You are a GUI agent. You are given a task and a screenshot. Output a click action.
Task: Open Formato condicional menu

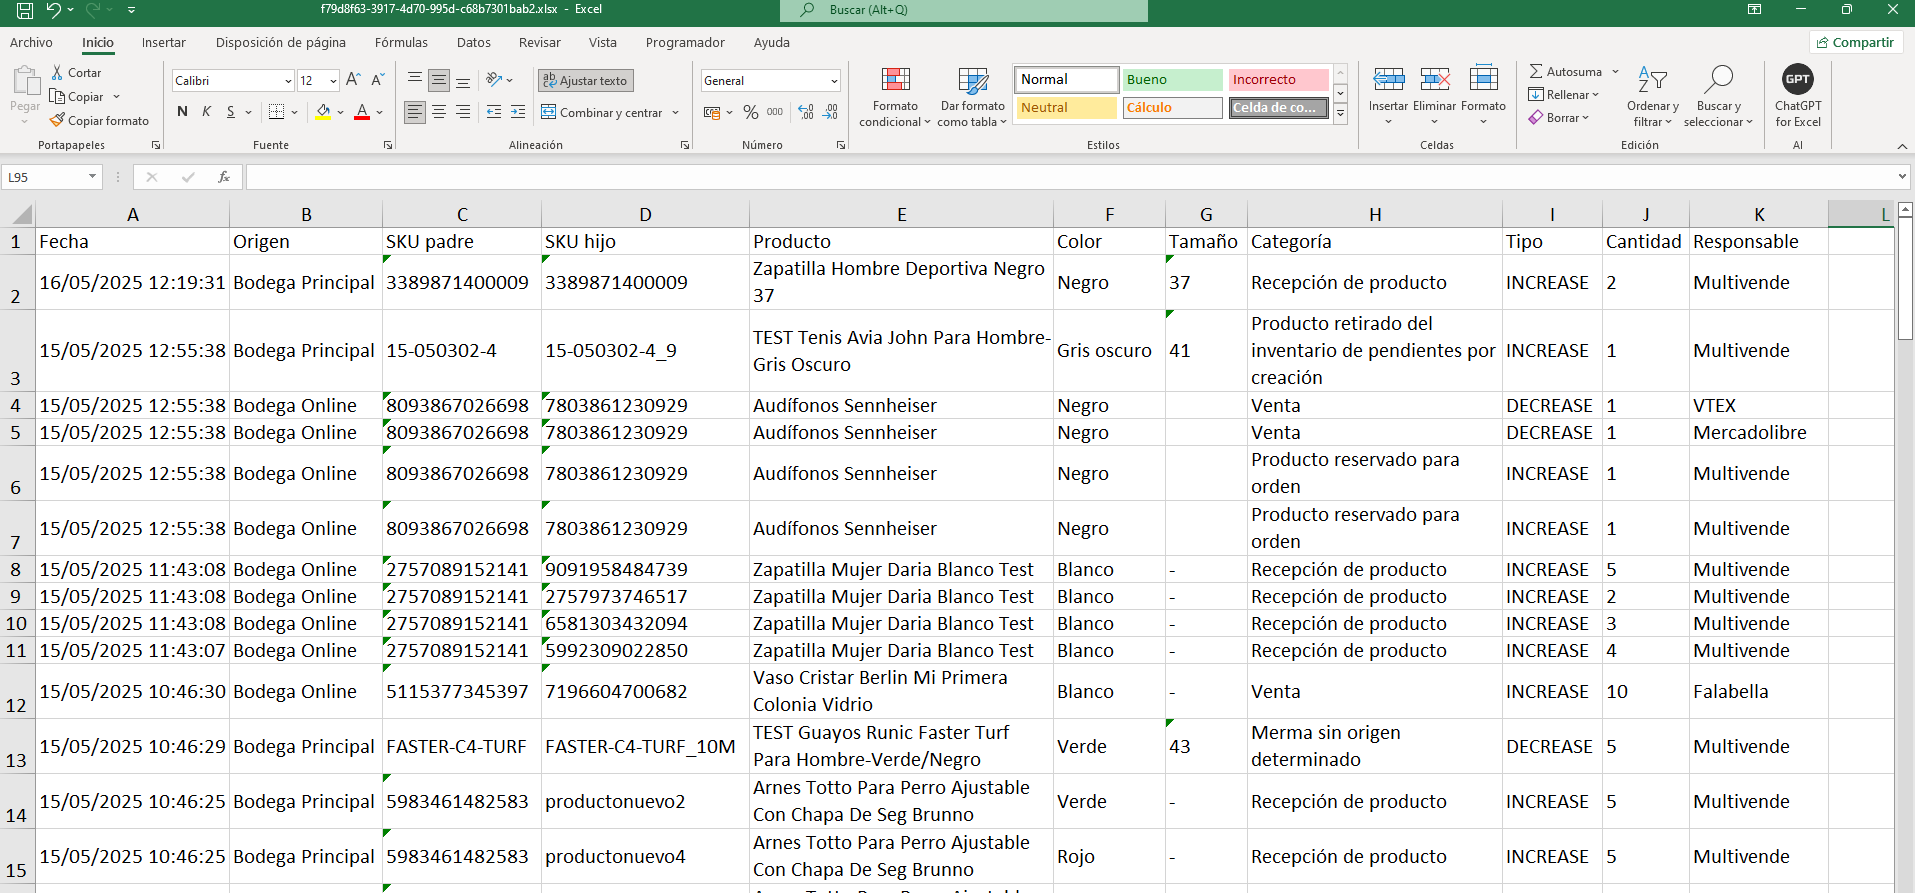895,97
